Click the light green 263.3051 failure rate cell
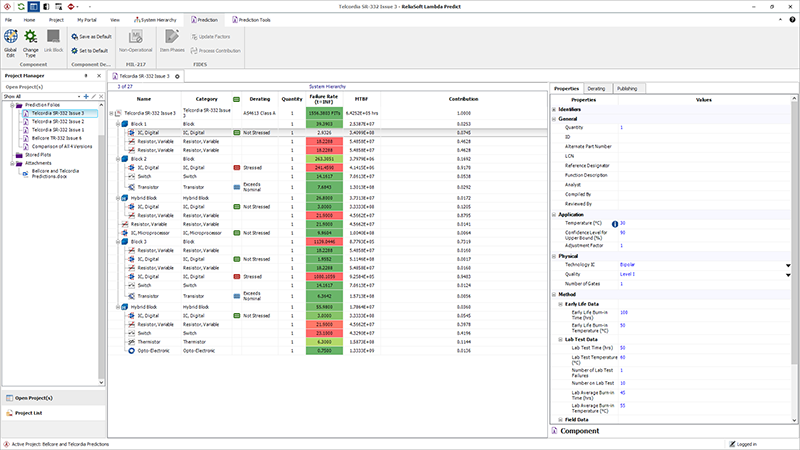 324,159
